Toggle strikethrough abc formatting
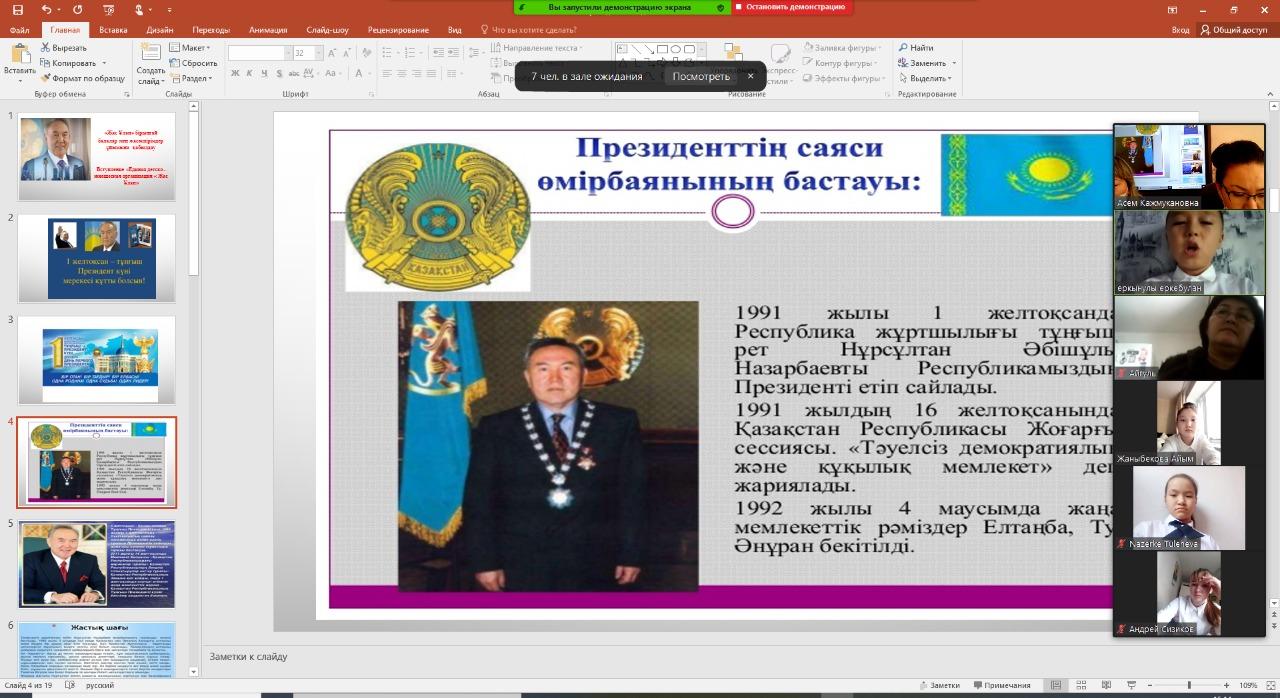The image size is (1280, 698). click(293, 73)
